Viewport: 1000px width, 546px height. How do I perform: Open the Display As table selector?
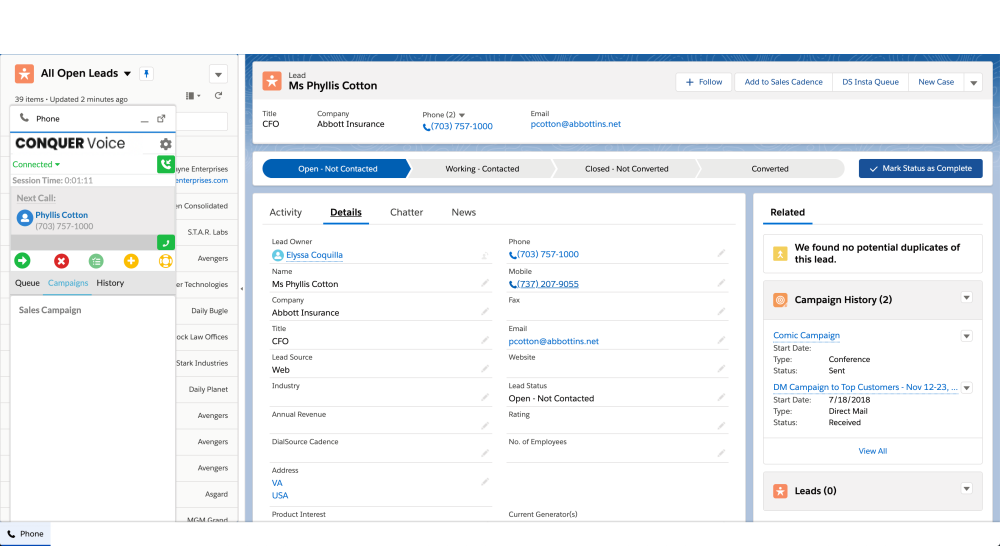(193, 96)
